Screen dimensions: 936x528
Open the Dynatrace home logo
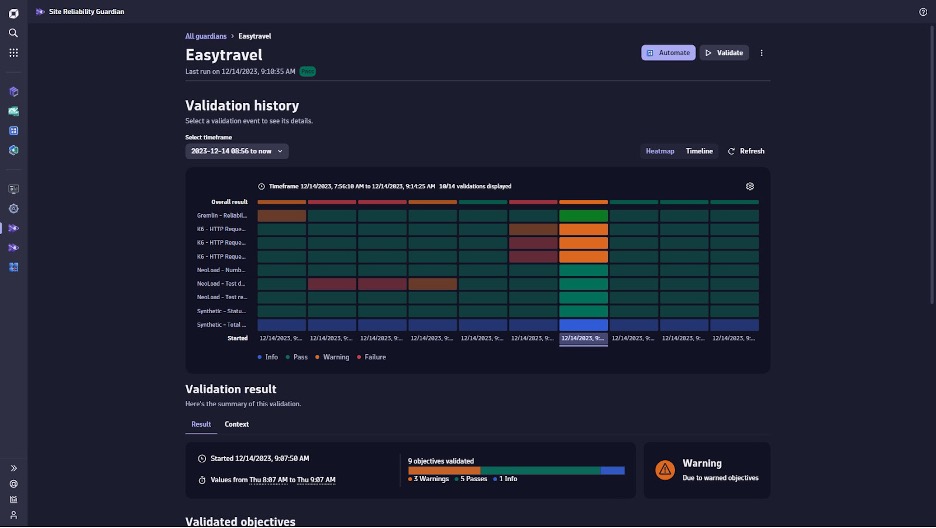[x=13, y=12]
